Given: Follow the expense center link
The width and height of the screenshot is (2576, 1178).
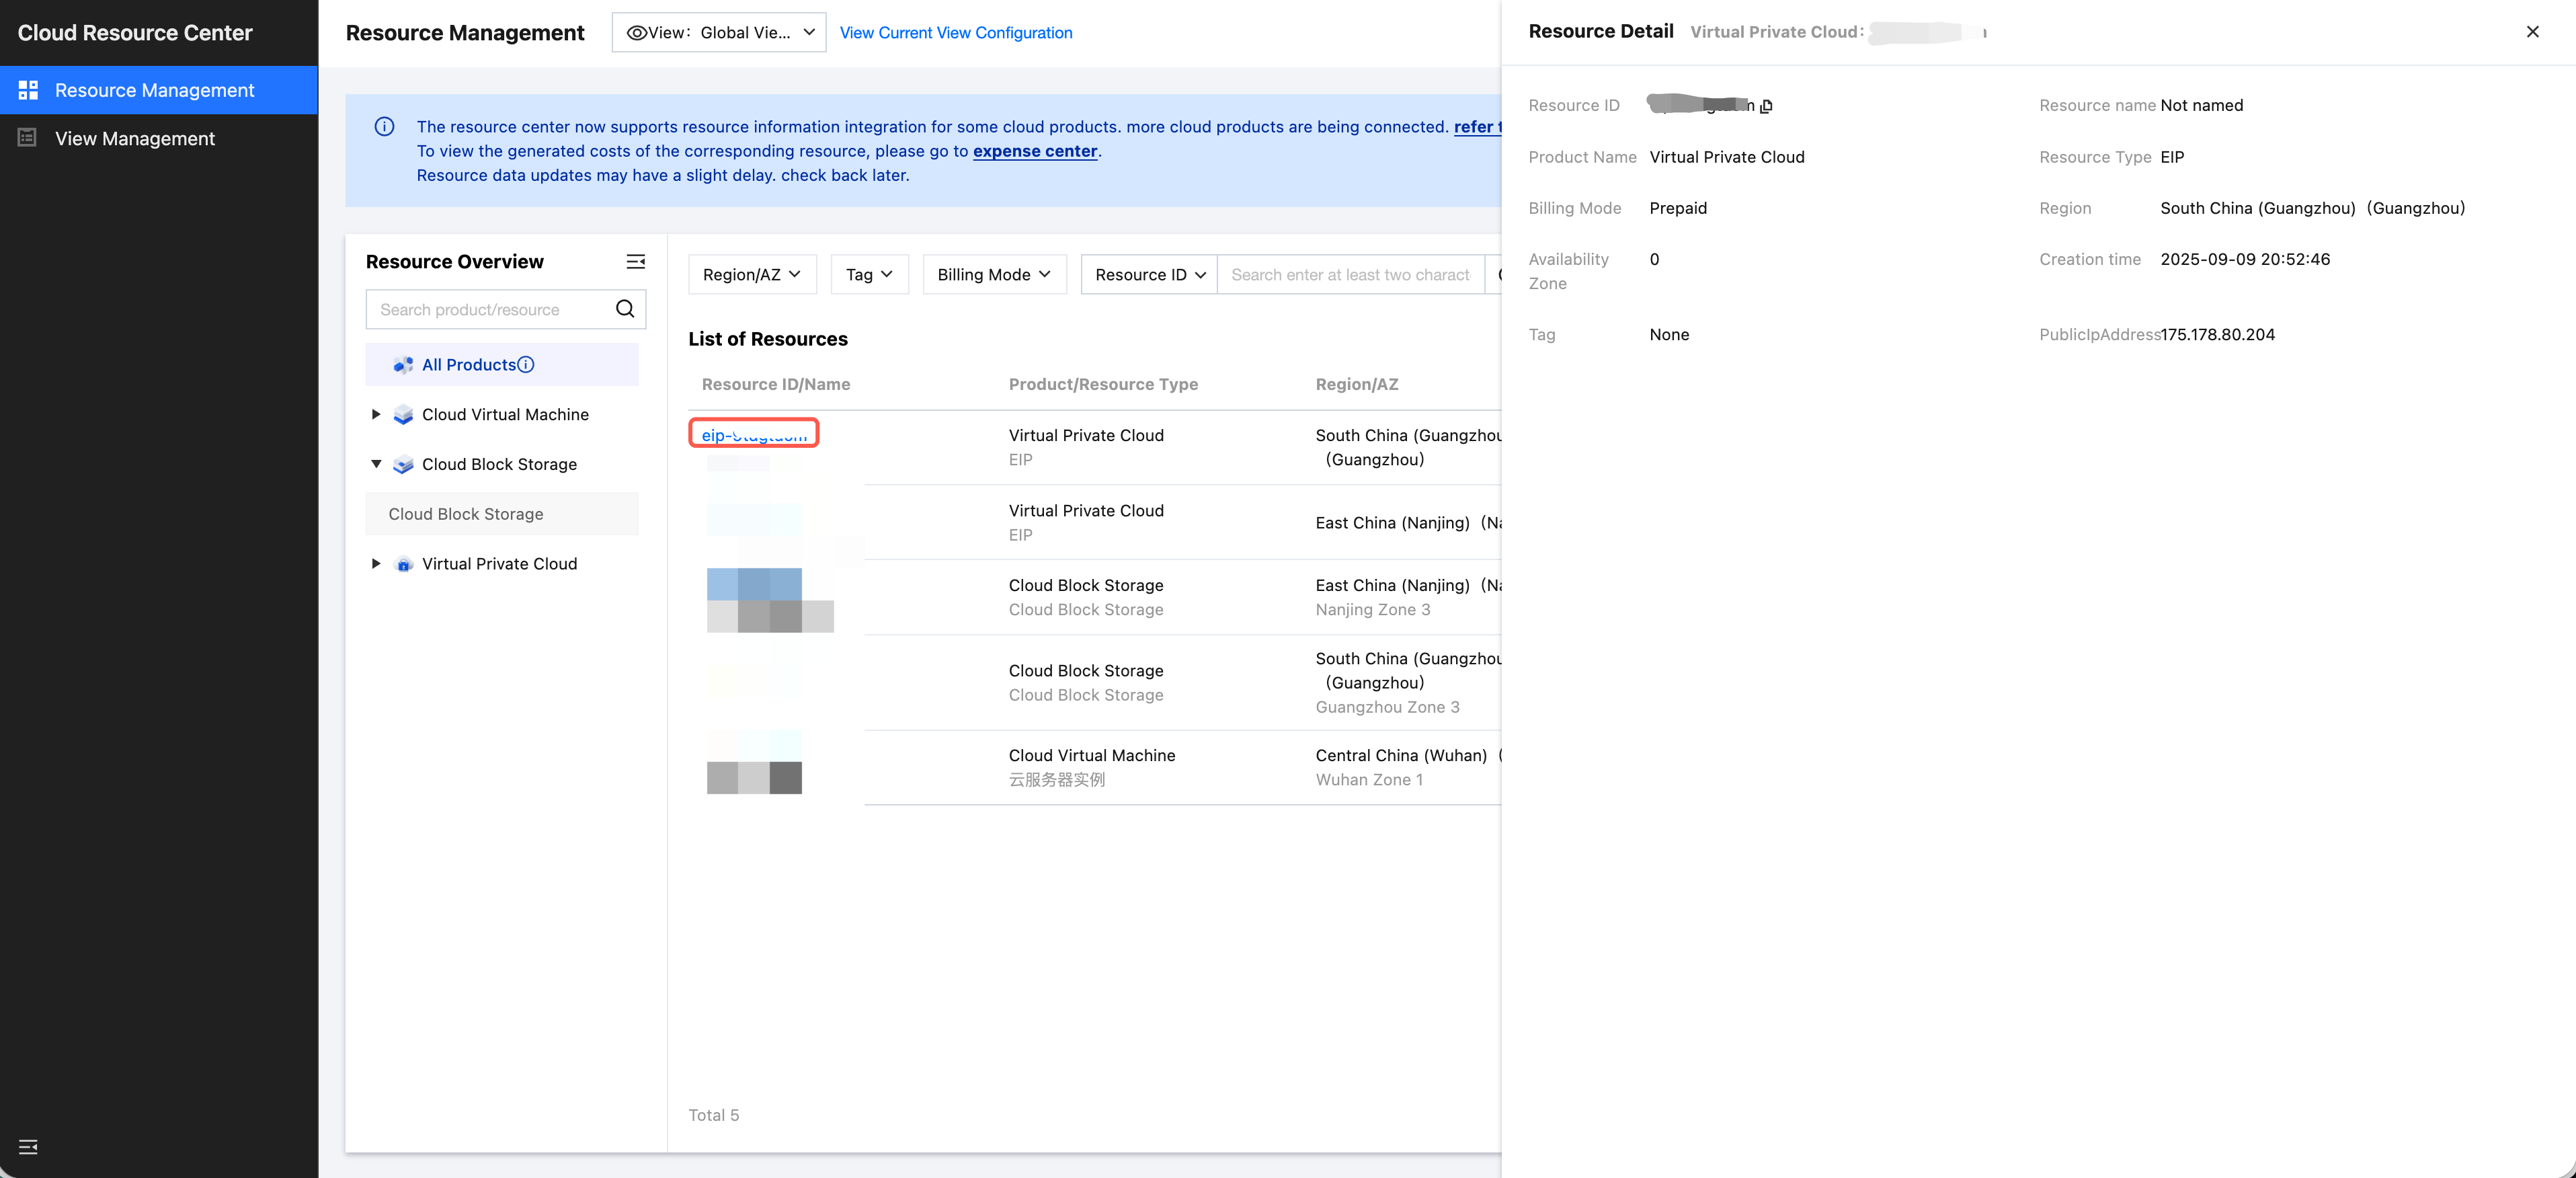Looking at the screenshot, I should click(1034, 151).
